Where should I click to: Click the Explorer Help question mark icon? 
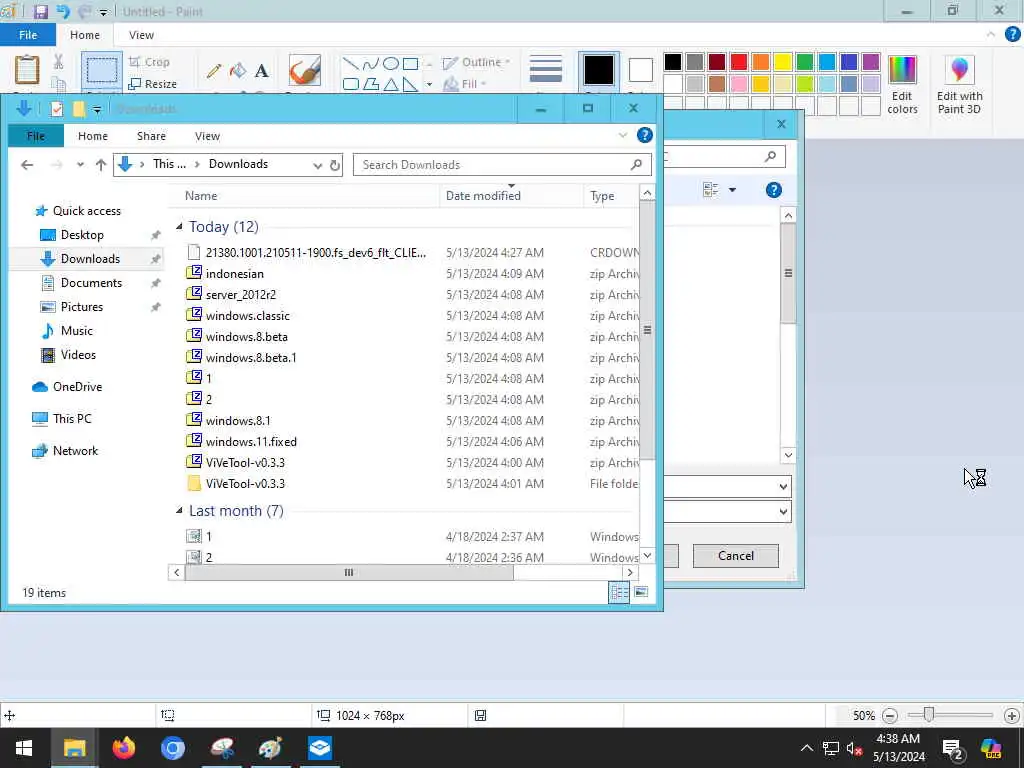(645, 135)
